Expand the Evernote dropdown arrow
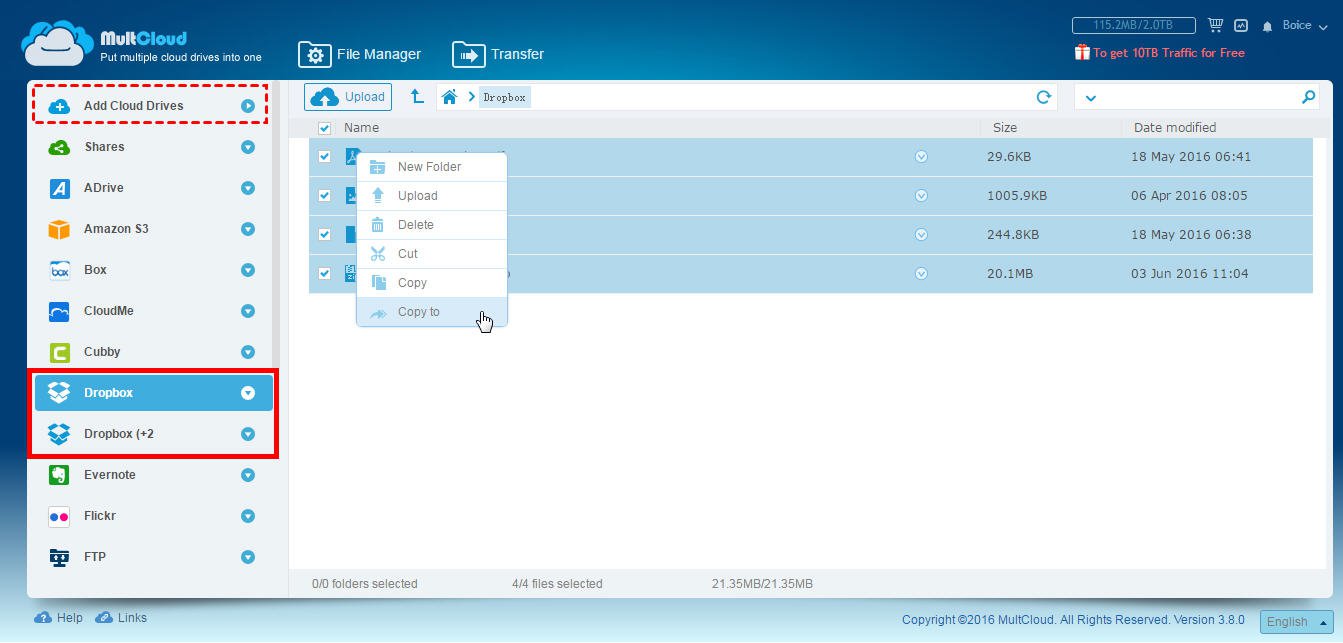 coord(248,475)
